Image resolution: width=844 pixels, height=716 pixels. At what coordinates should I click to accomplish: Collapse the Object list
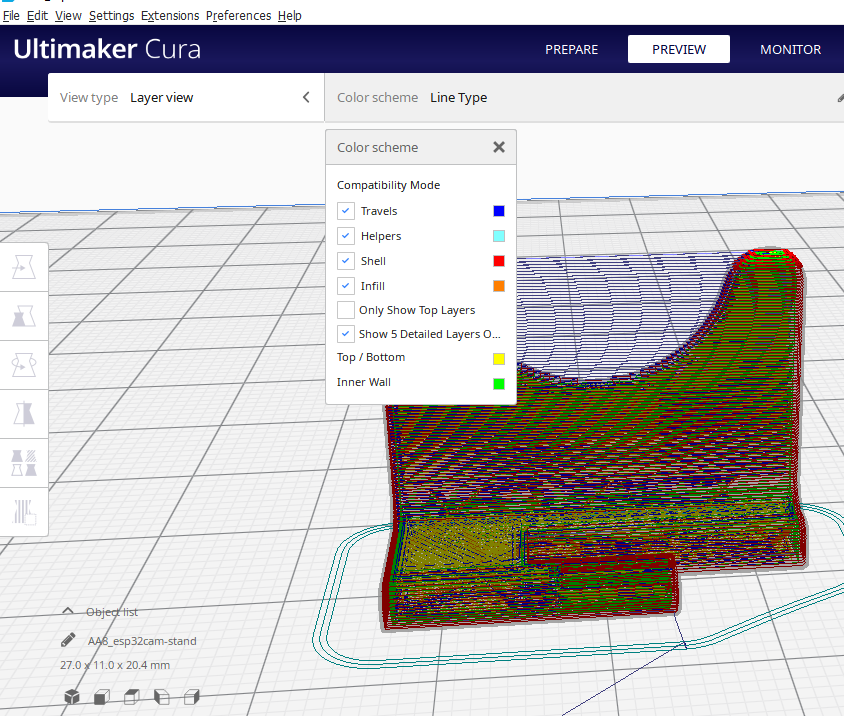click(68, 611)
